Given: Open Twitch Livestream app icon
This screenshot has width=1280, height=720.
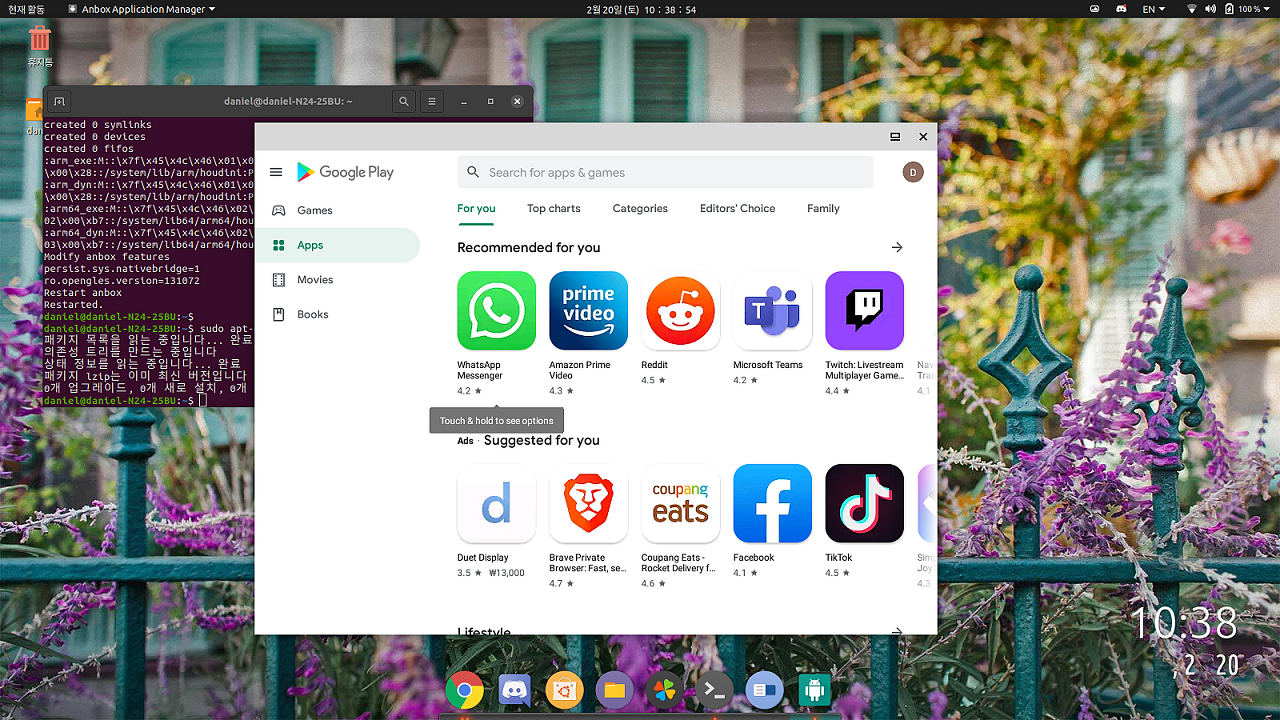Looking at the screenshot, I should point(864,311).
